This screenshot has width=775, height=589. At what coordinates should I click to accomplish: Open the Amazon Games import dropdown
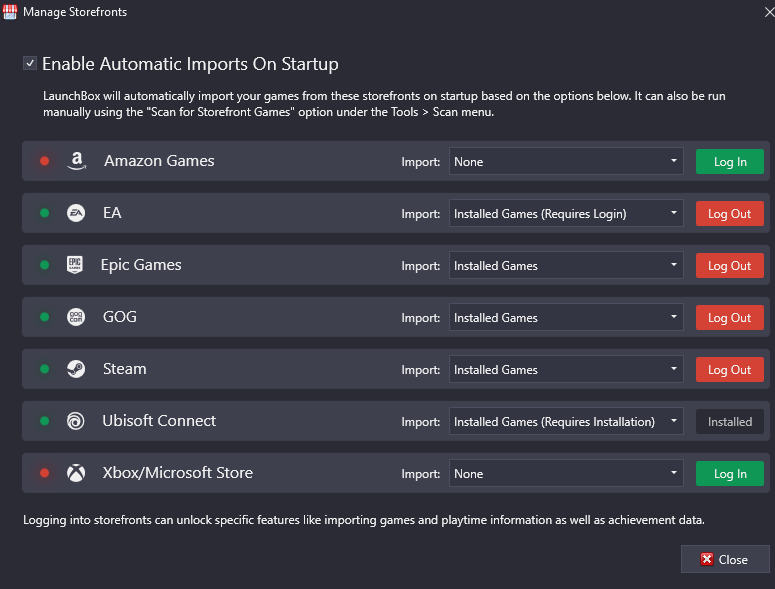tap(566, 161)
